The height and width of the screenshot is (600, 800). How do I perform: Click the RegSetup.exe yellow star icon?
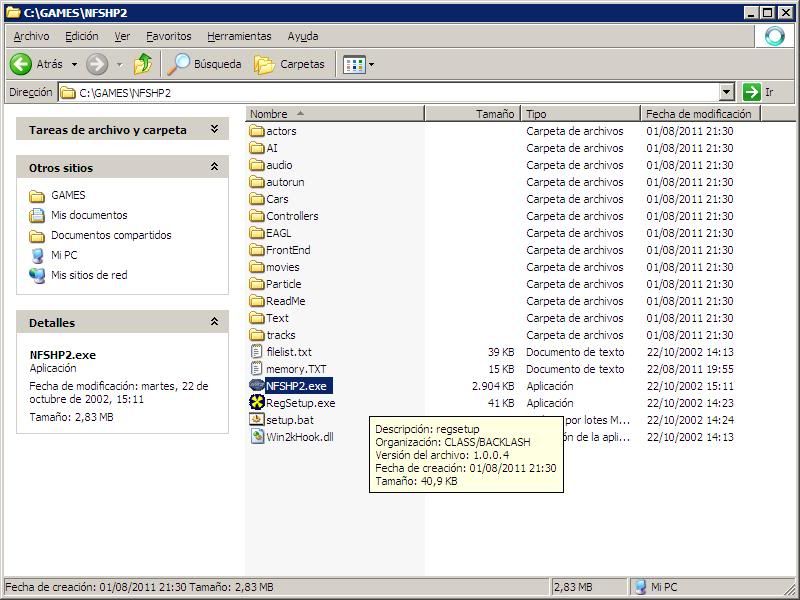click(x=257, y=403)
